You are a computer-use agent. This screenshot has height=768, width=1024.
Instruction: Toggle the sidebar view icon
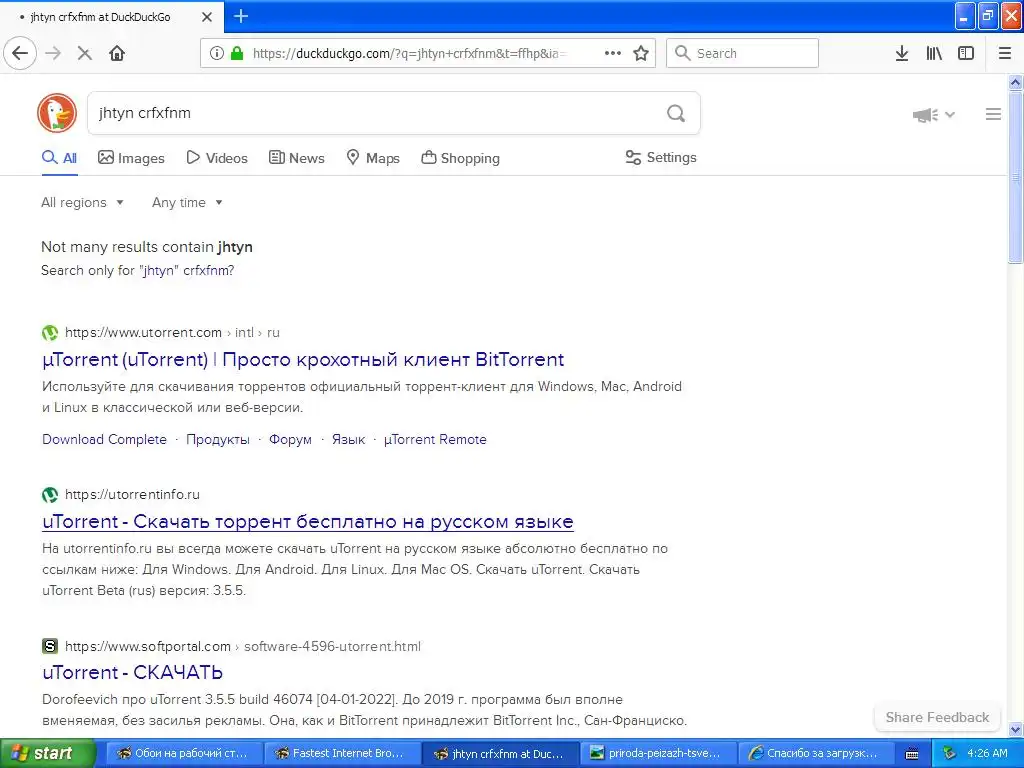[x=966, y=53]
